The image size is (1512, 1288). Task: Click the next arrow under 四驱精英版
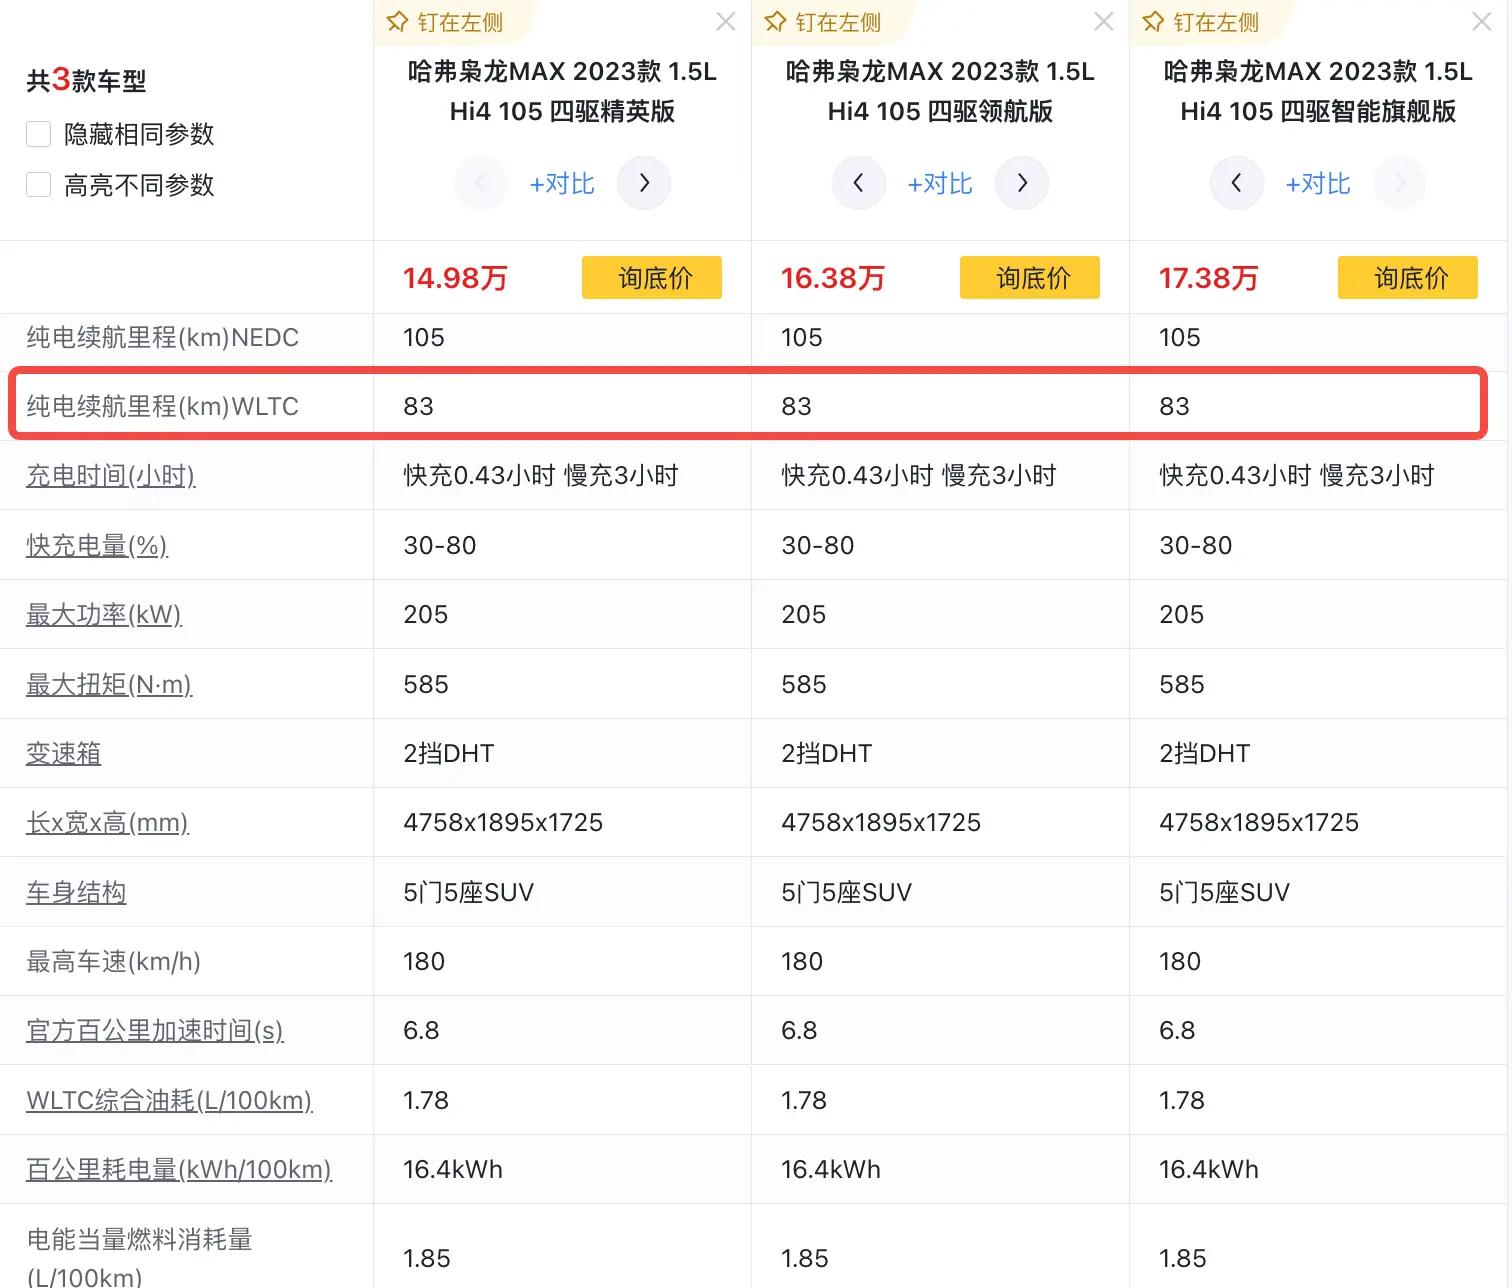pos(644,183)
